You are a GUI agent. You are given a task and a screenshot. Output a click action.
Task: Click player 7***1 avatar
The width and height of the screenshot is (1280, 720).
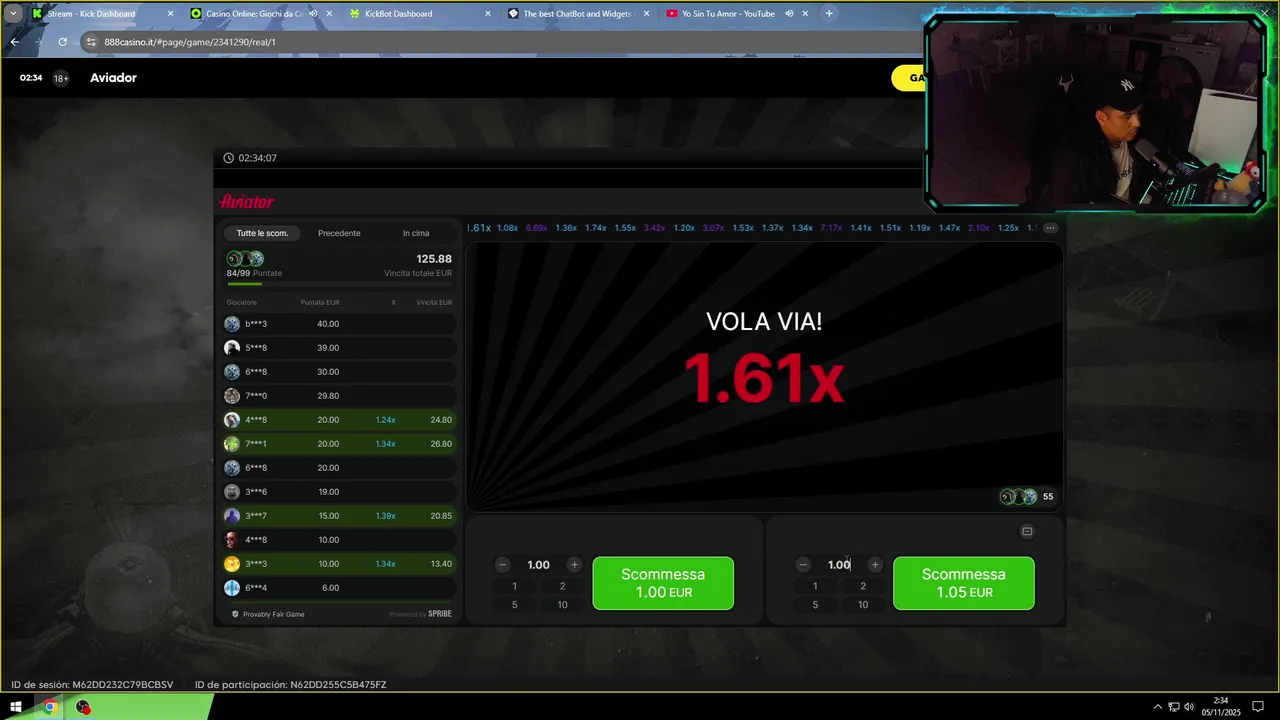(x=232, y=444)
